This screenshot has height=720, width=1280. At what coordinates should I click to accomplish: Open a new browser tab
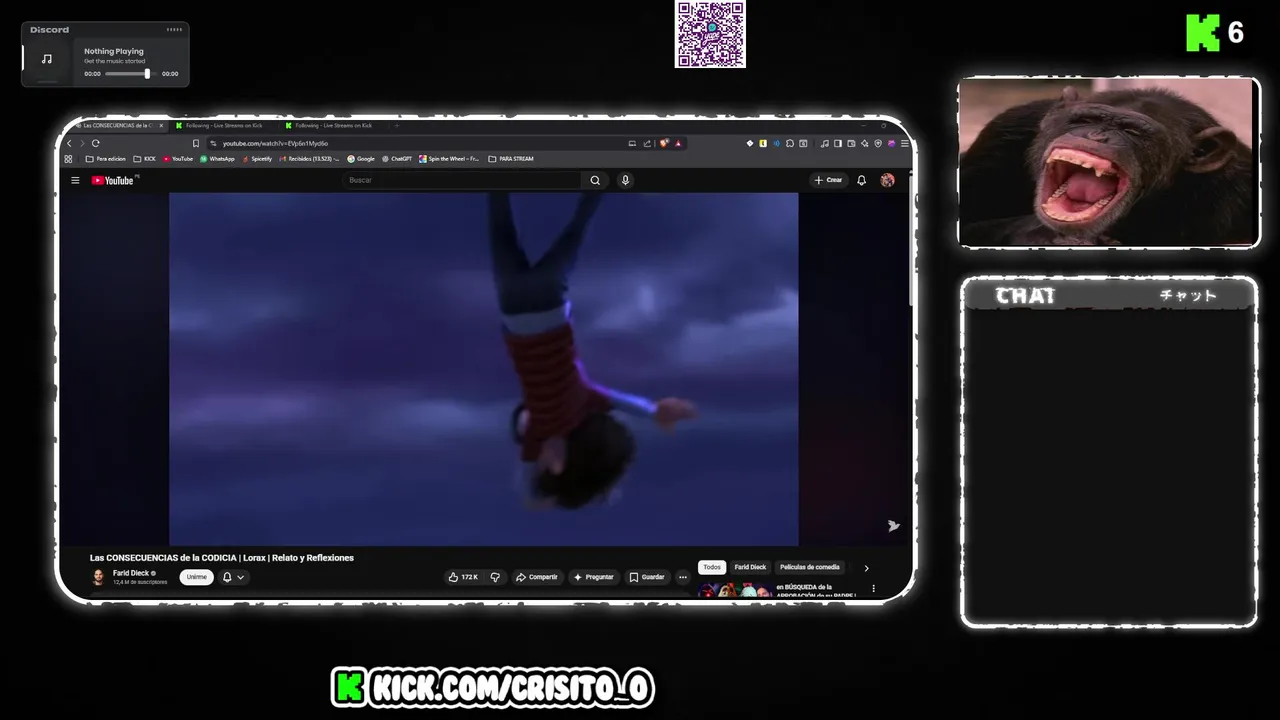(397, 126)
